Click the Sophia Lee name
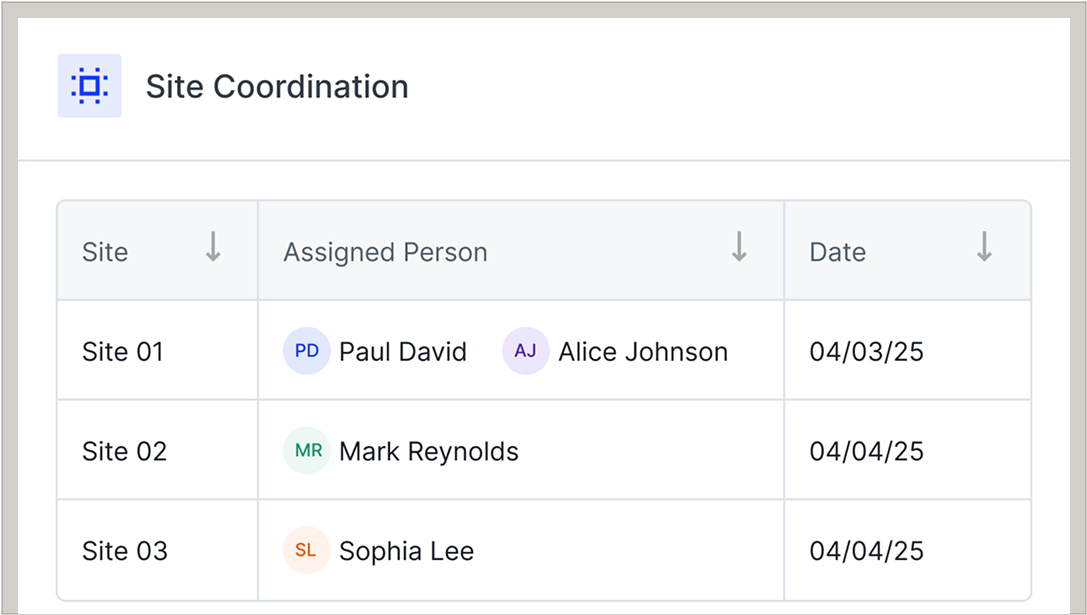The image size is (1087, 615). [x=406, y=552]
